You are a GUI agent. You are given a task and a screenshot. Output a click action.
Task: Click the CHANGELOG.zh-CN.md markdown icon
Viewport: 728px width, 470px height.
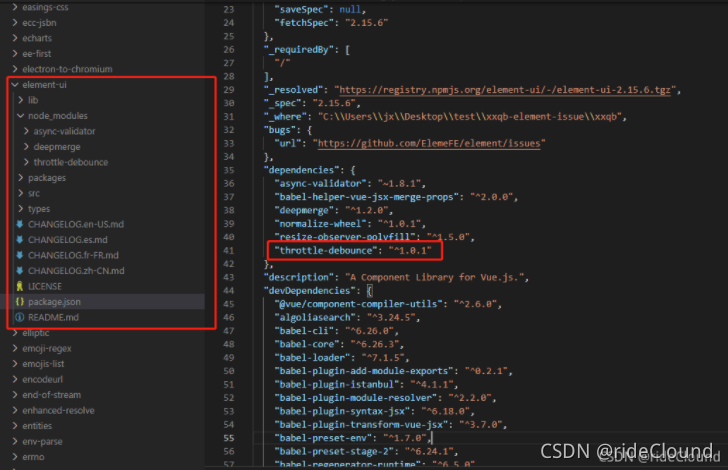(20, 271)
